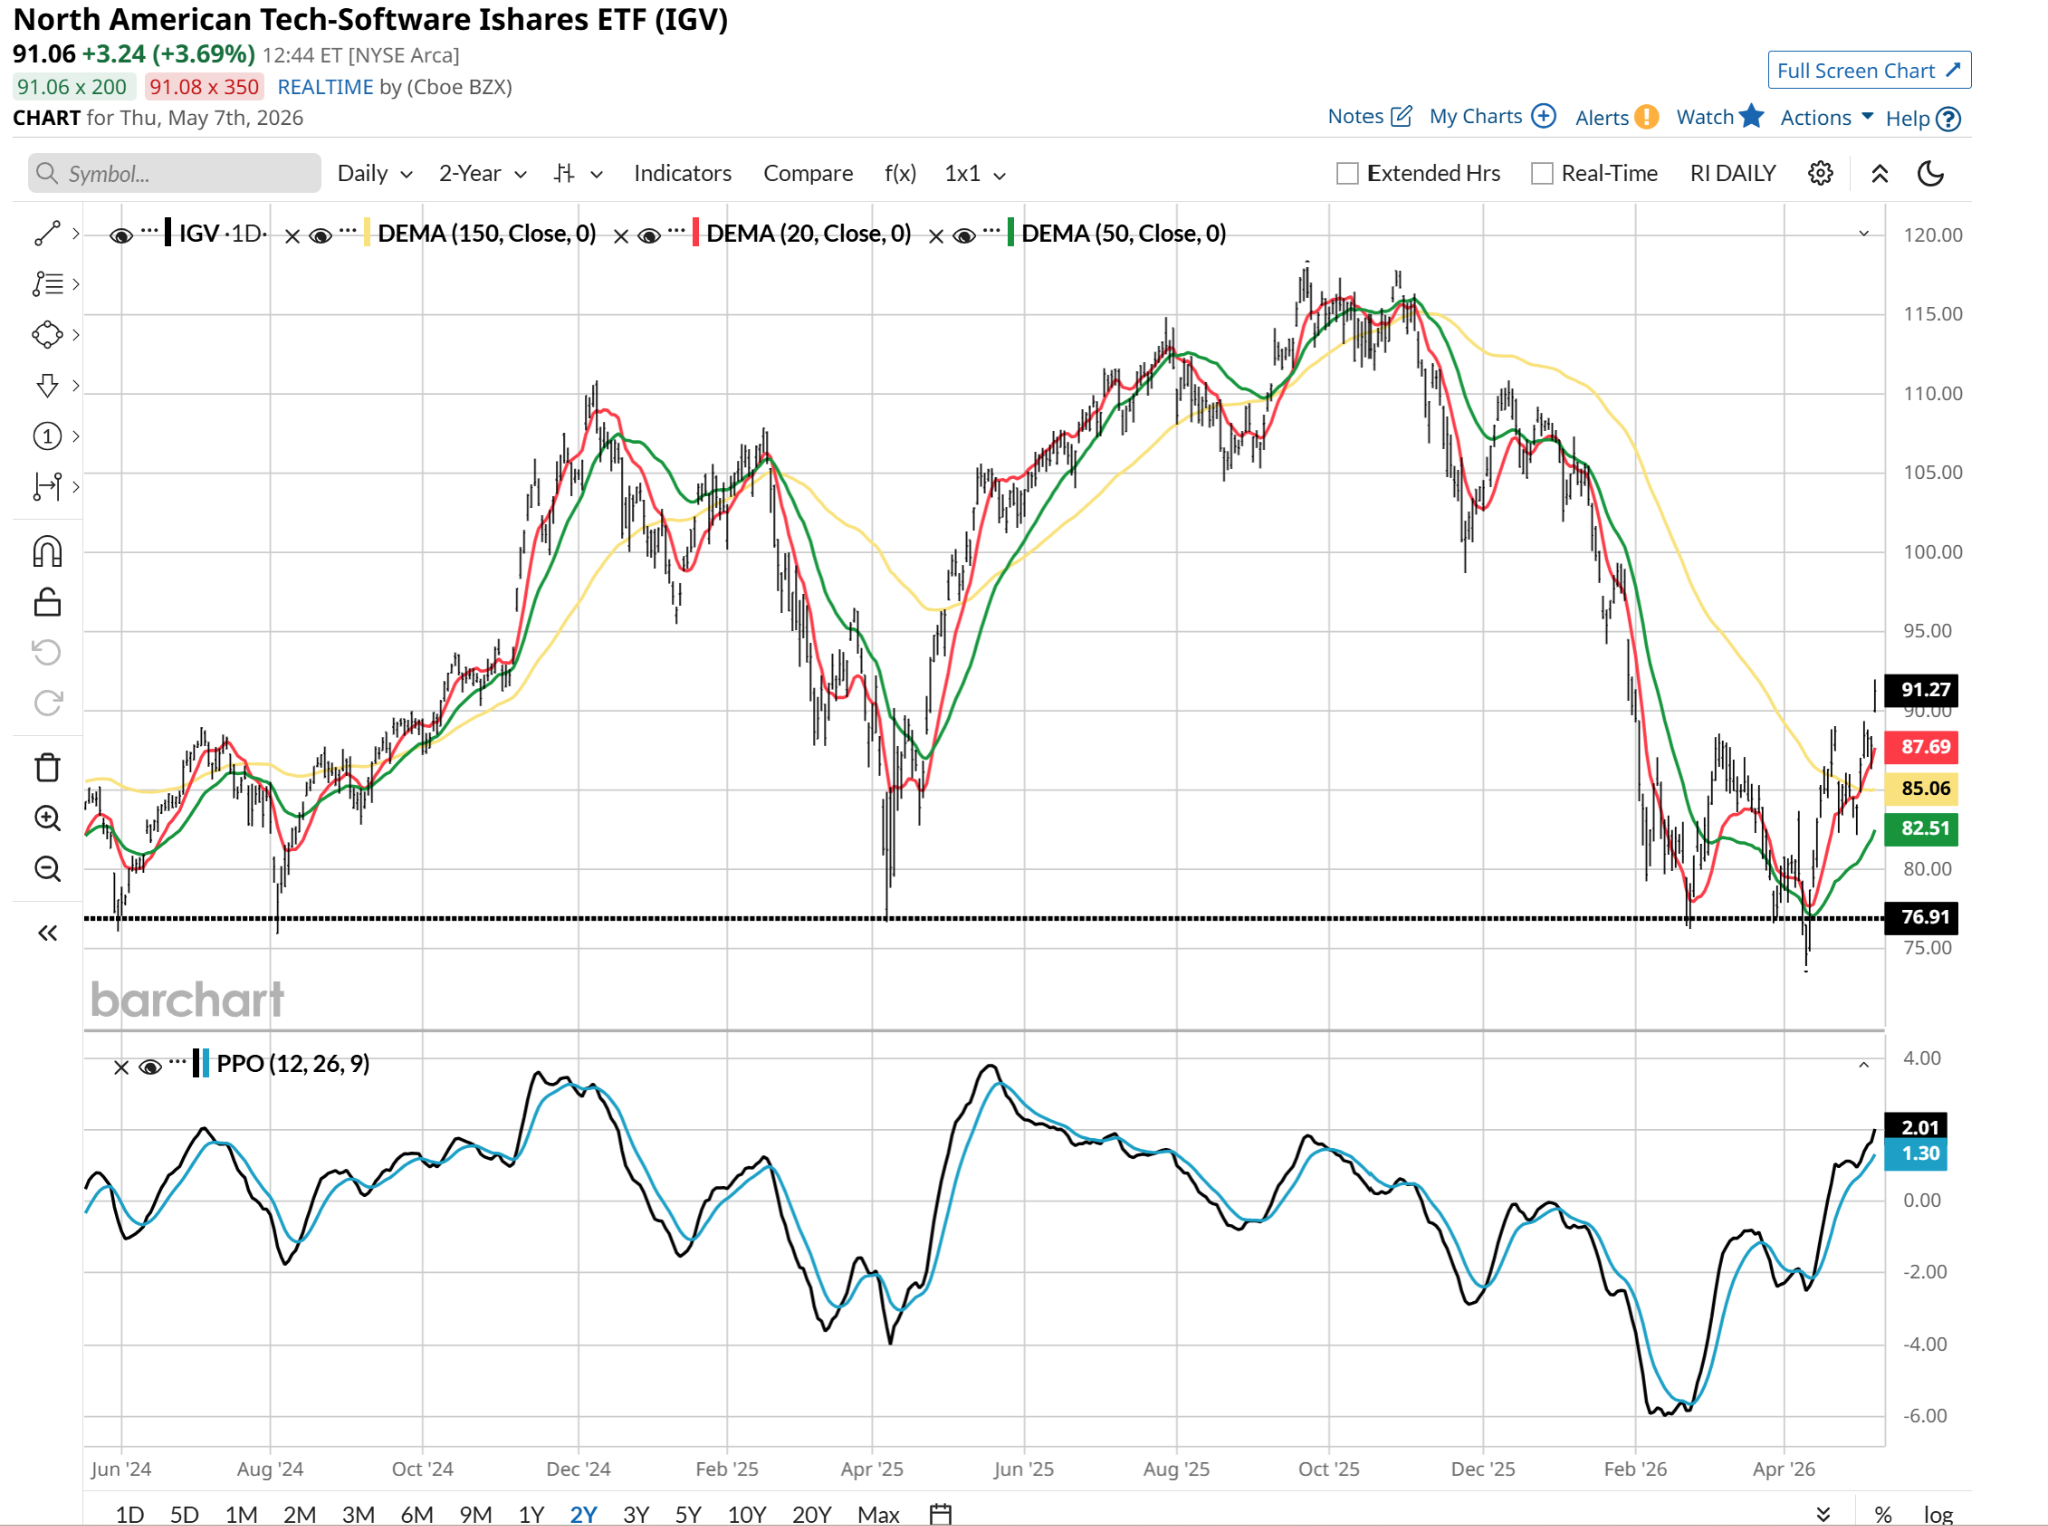Select the trend line drawing tool

pyautogui.click(x=47, y=233)
